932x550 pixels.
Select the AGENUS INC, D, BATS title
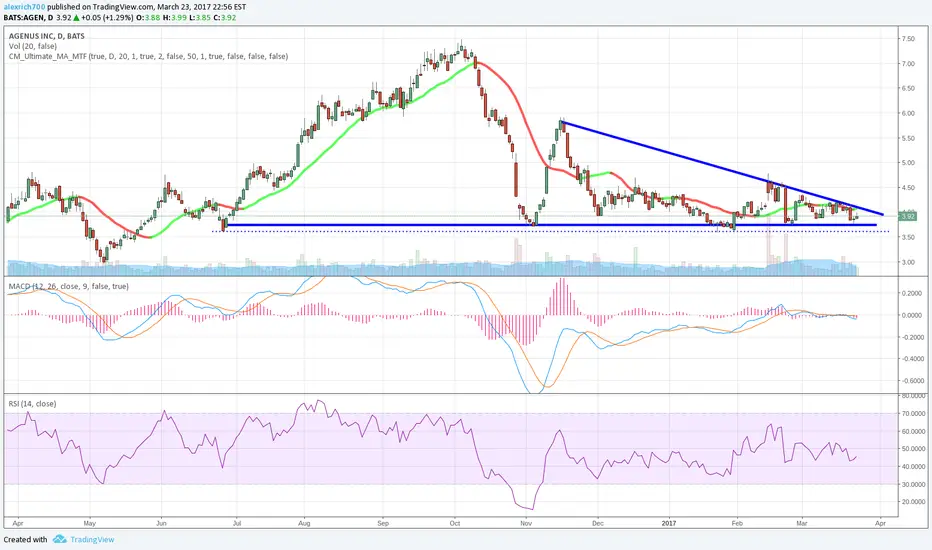(46, 36)
